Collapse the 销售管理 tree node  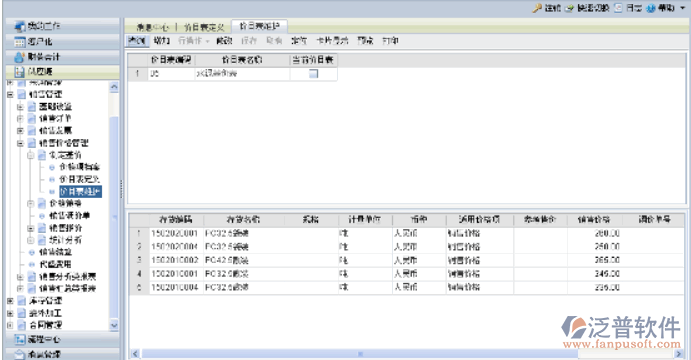point(10,94)
